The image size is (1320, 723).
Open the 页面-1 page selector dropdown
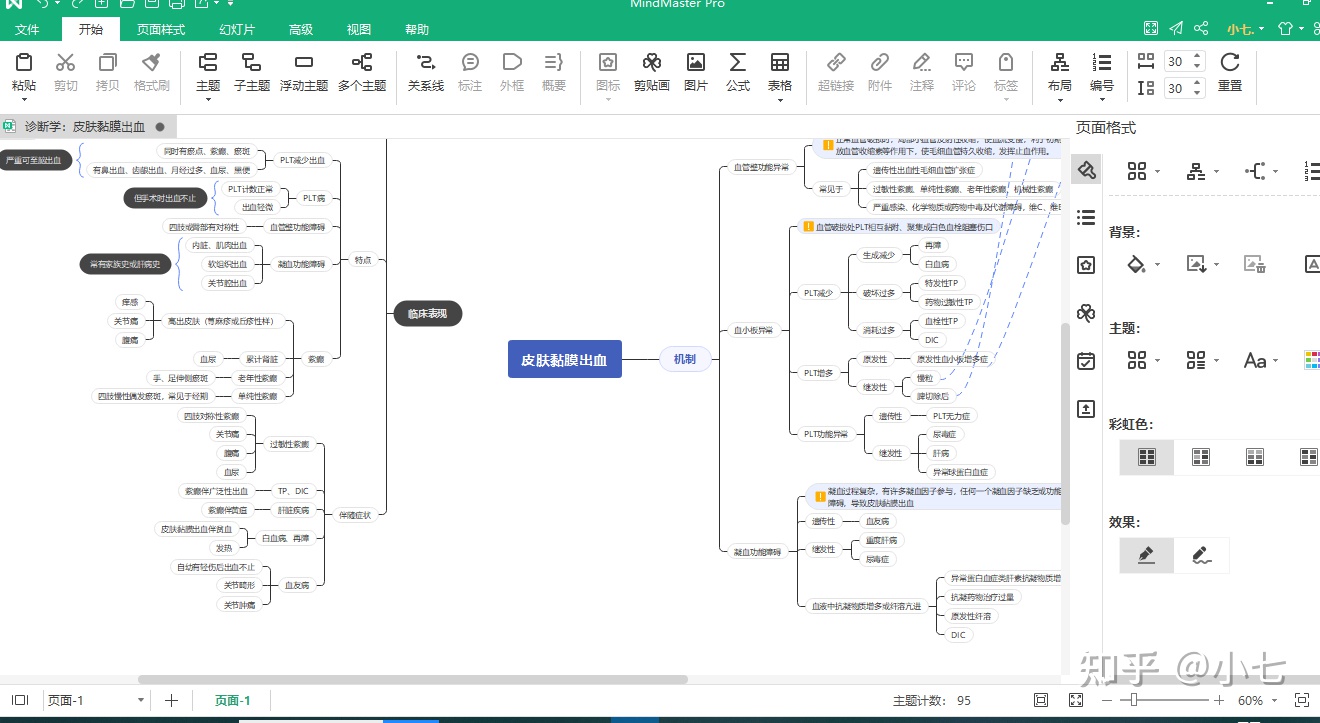tap(141, 700)
